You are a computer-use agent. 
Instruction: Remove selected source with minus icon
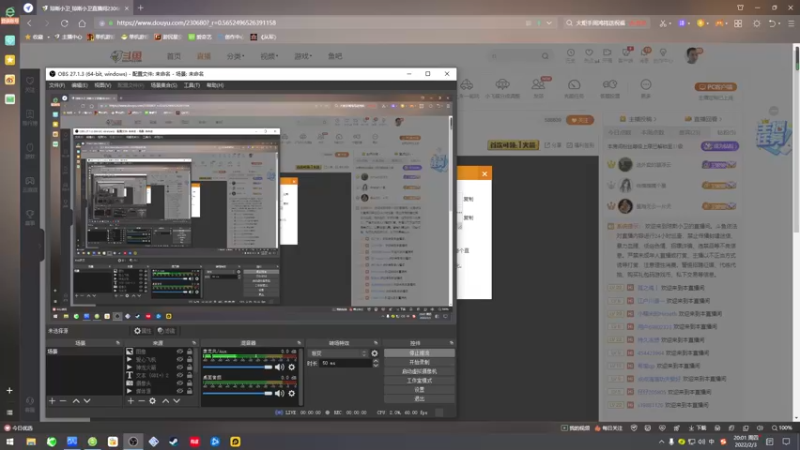[141, 401]
